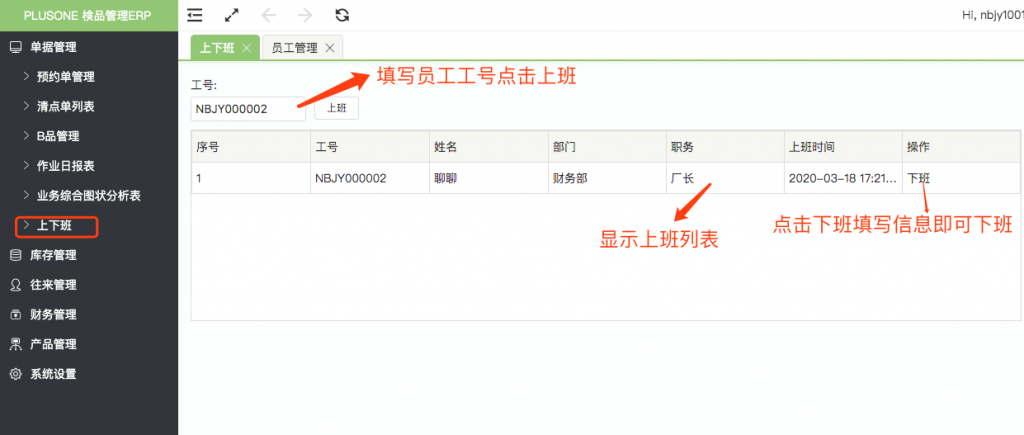Click the 操作 column header
Viewport: 1024px width, 435px height.
point(961,147)
